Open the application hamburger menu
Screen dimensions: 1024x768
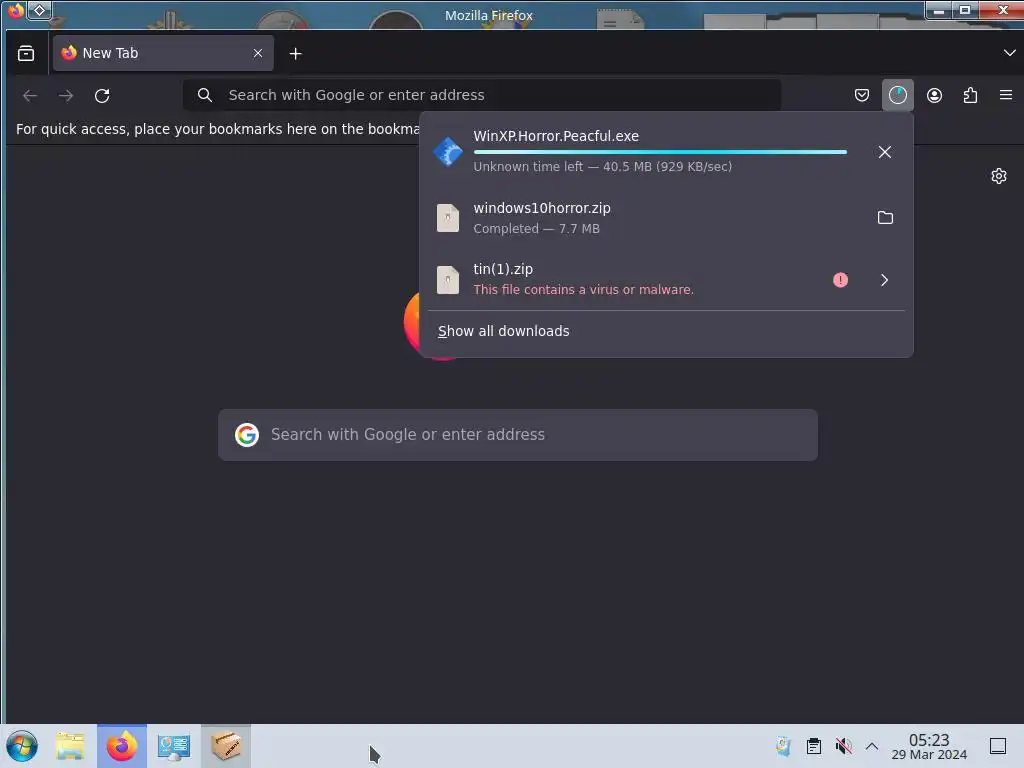pyautogui.click(x=1006, y=95)
